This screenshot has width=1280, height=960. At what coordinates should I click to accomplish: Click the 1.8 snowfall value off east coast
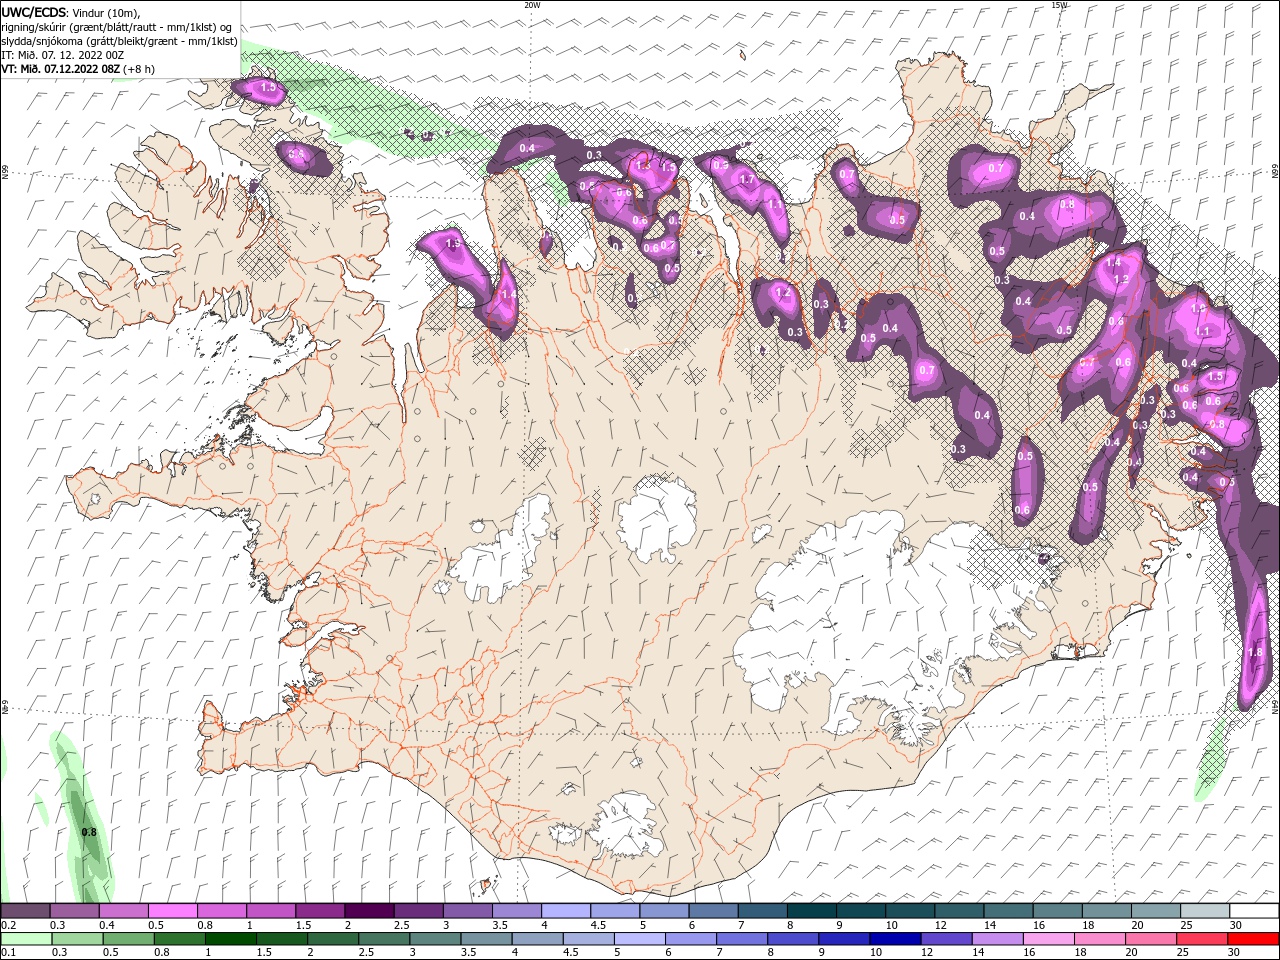click(x=1256, y=652)
